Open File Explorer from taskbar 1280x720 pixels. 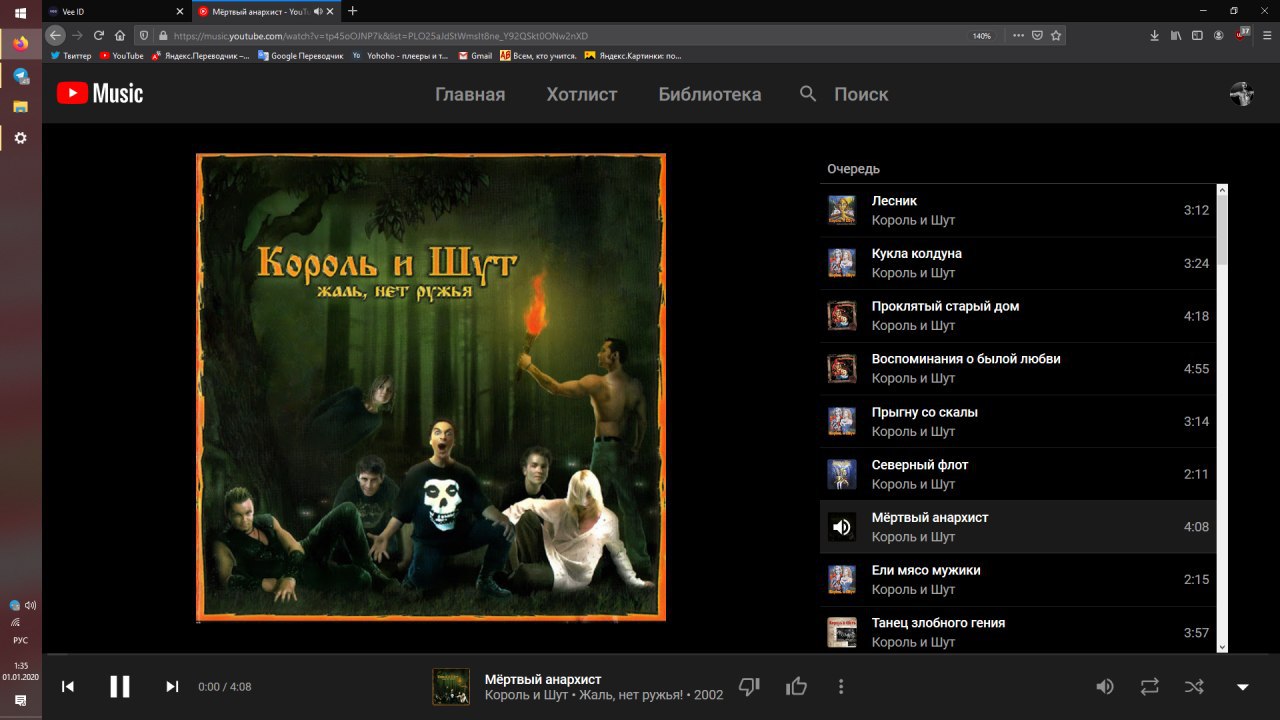[x=20, y=106]
